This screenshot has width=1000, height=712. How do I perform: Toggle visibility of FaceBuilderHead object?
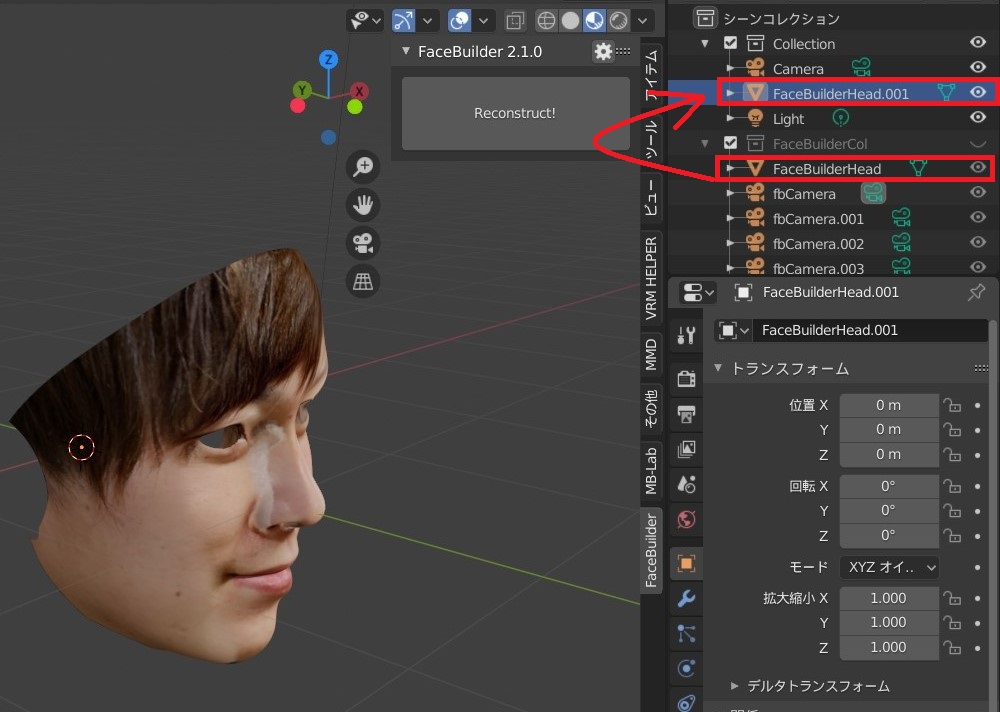click(978, 167)
